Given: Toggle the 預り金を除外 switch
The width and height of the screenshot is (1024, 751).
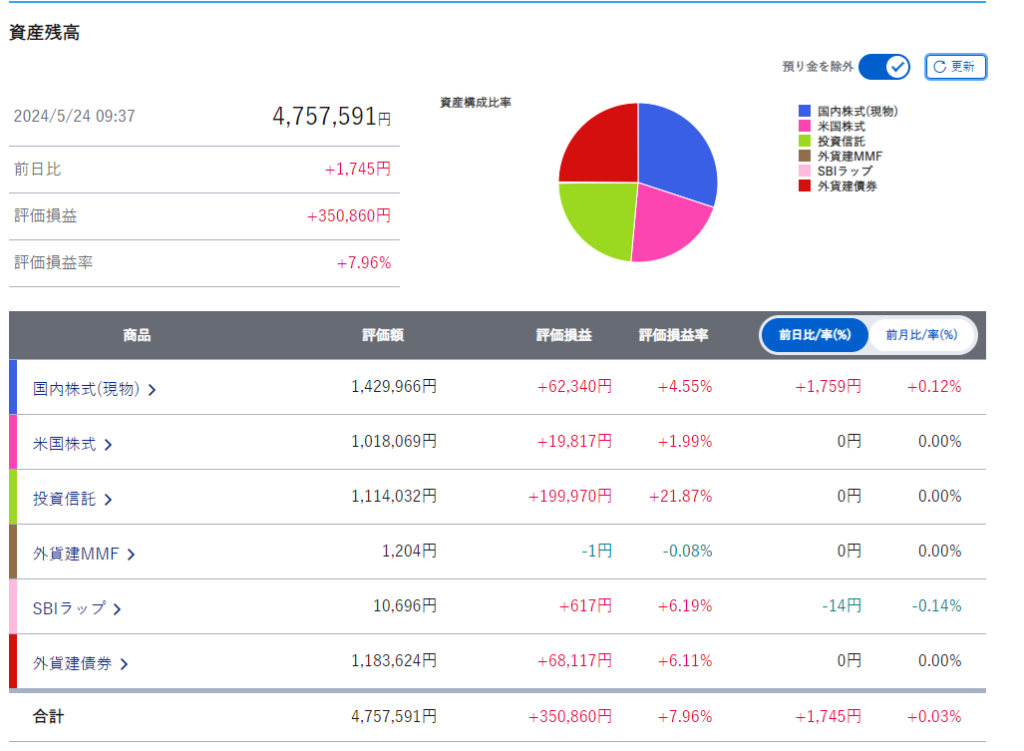Looking at the screenshot, I should 883,67.
